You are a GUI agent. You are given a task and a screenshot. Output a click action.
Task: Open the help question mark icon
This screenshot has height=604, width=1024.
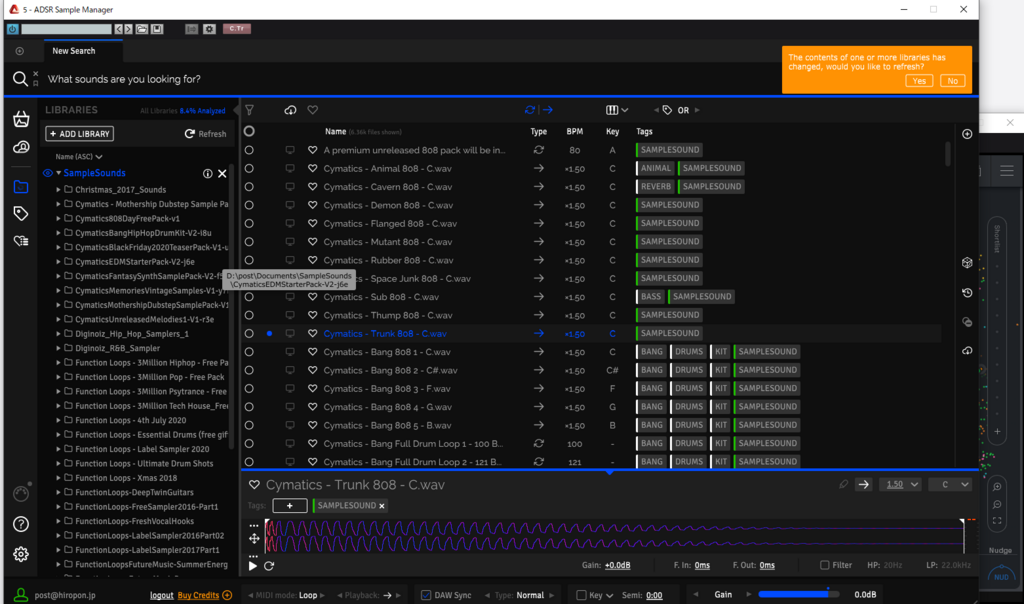point(21,524)
